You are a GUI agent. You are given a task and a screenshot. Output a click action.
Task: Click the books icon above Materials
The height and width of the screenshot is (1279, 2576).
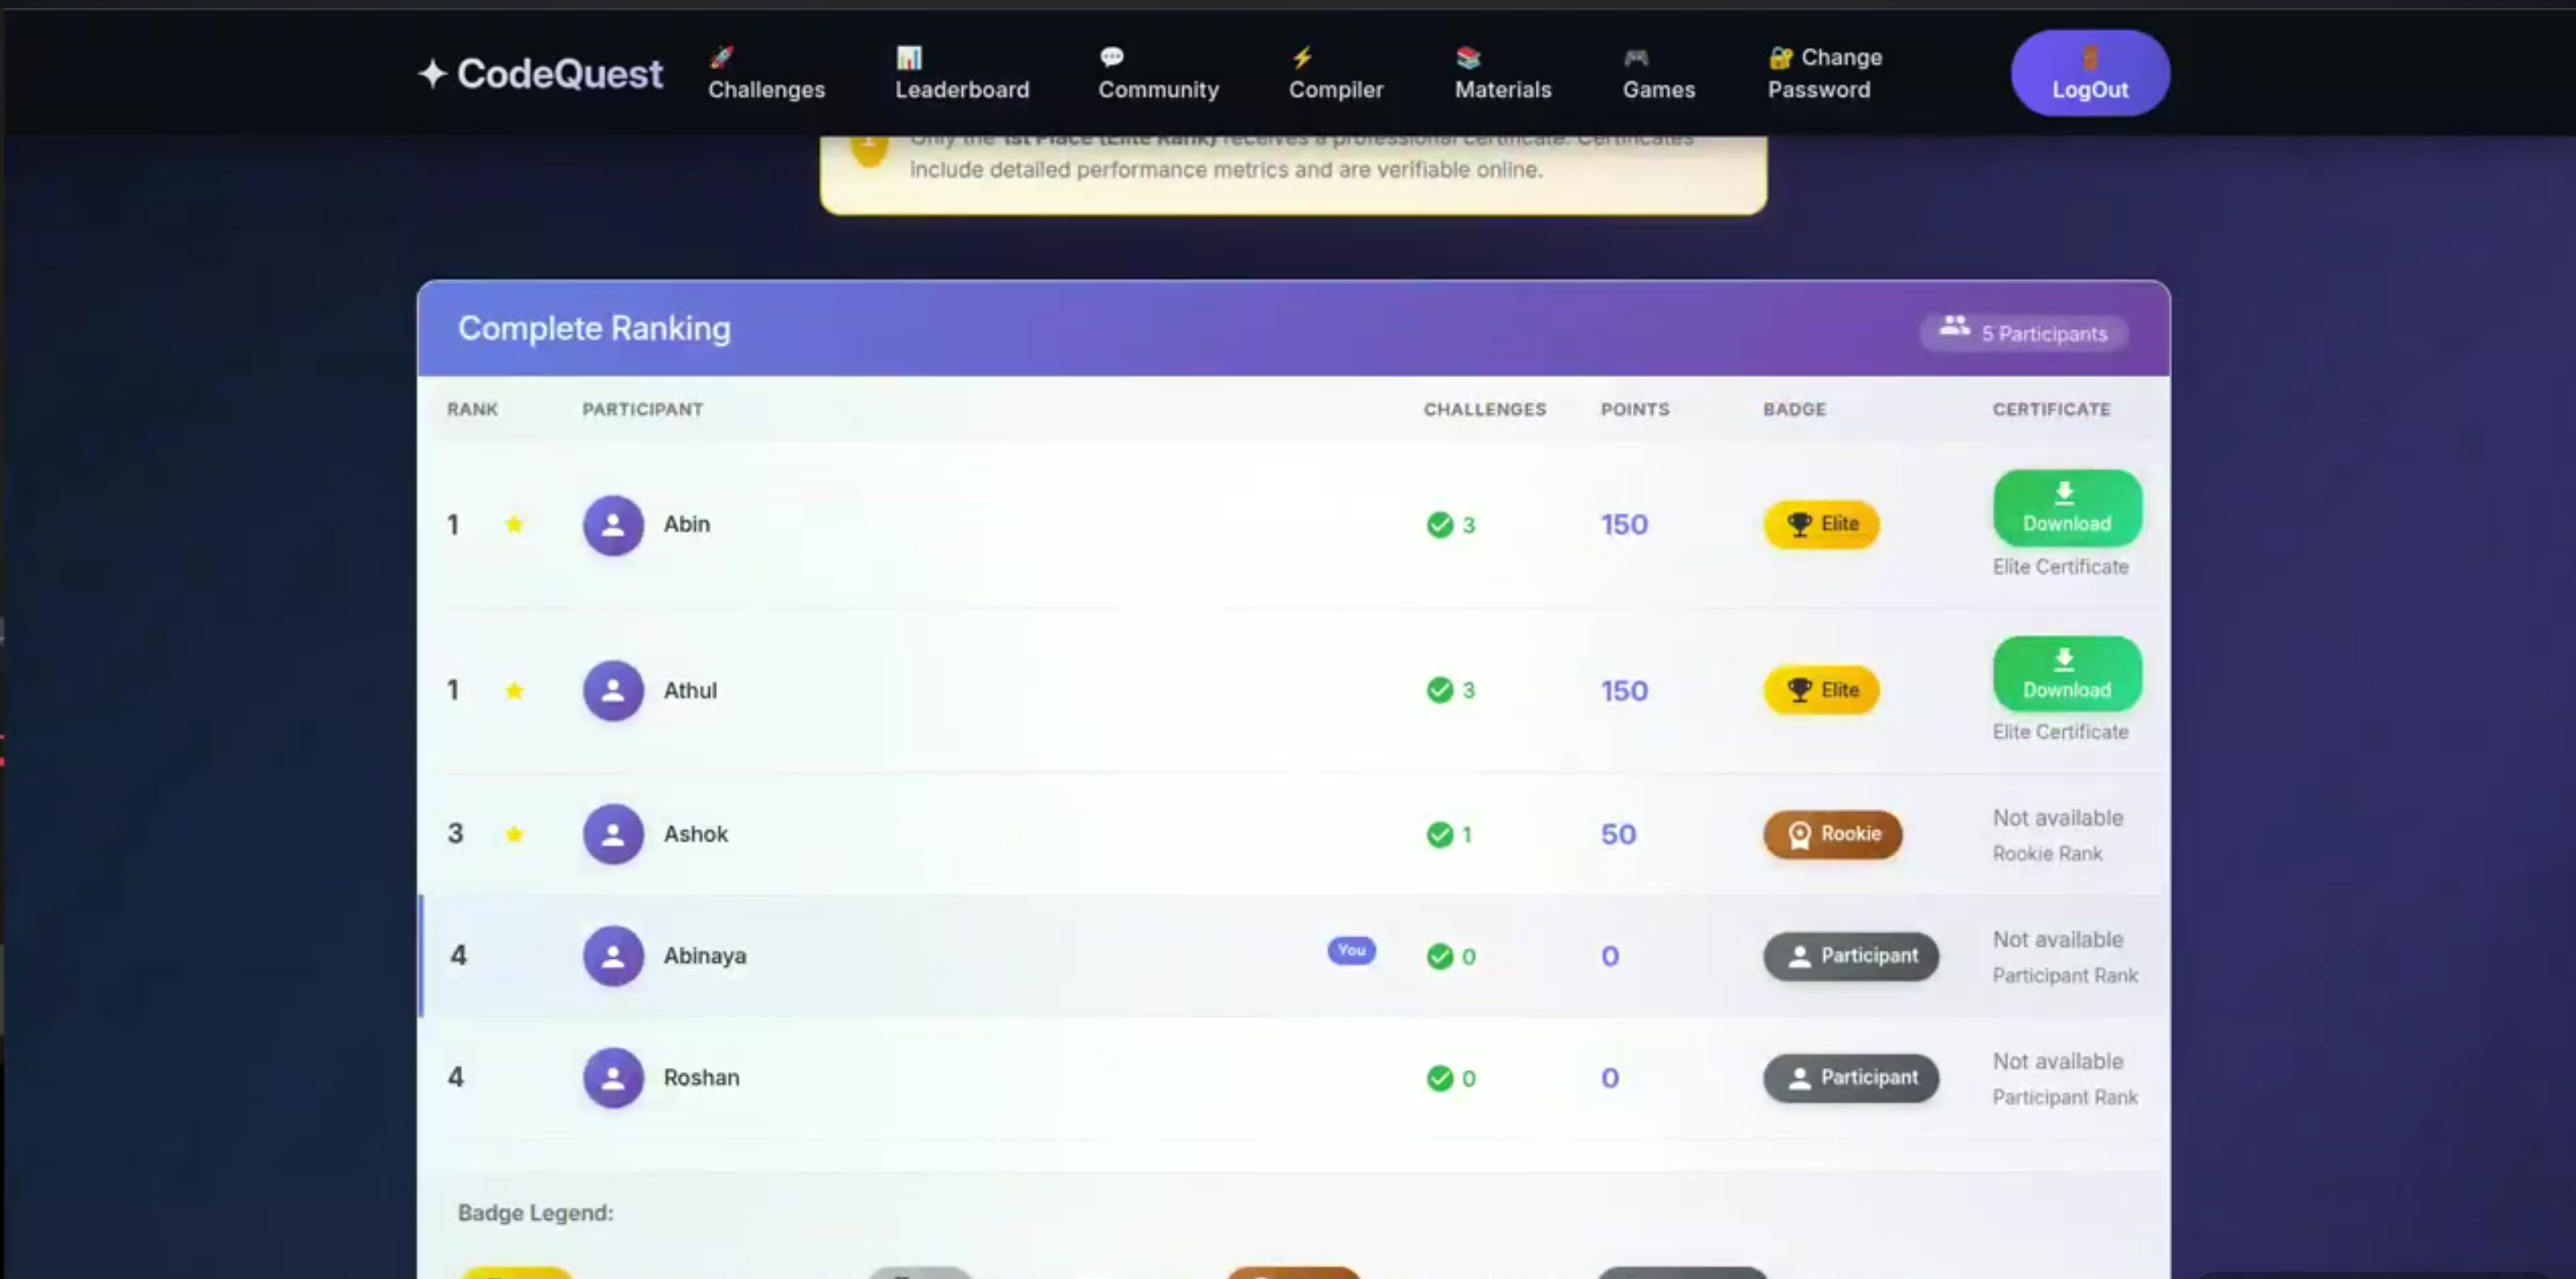[1467, 57]
